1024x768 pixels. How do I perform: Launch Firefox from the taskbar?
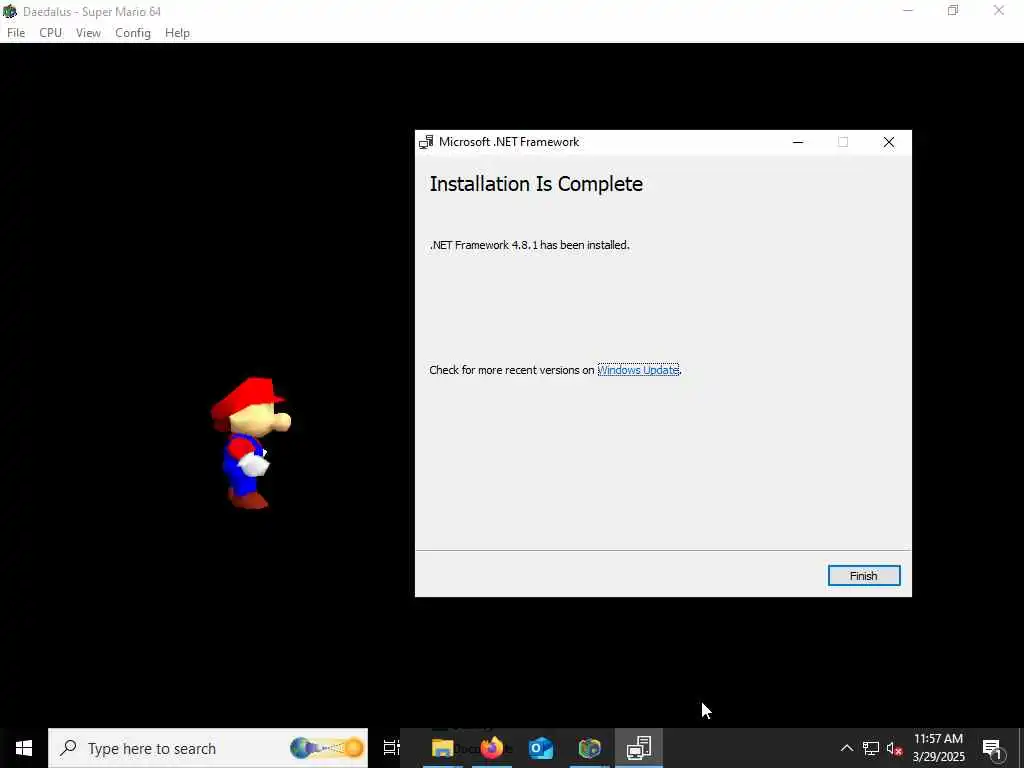(492, 748)
